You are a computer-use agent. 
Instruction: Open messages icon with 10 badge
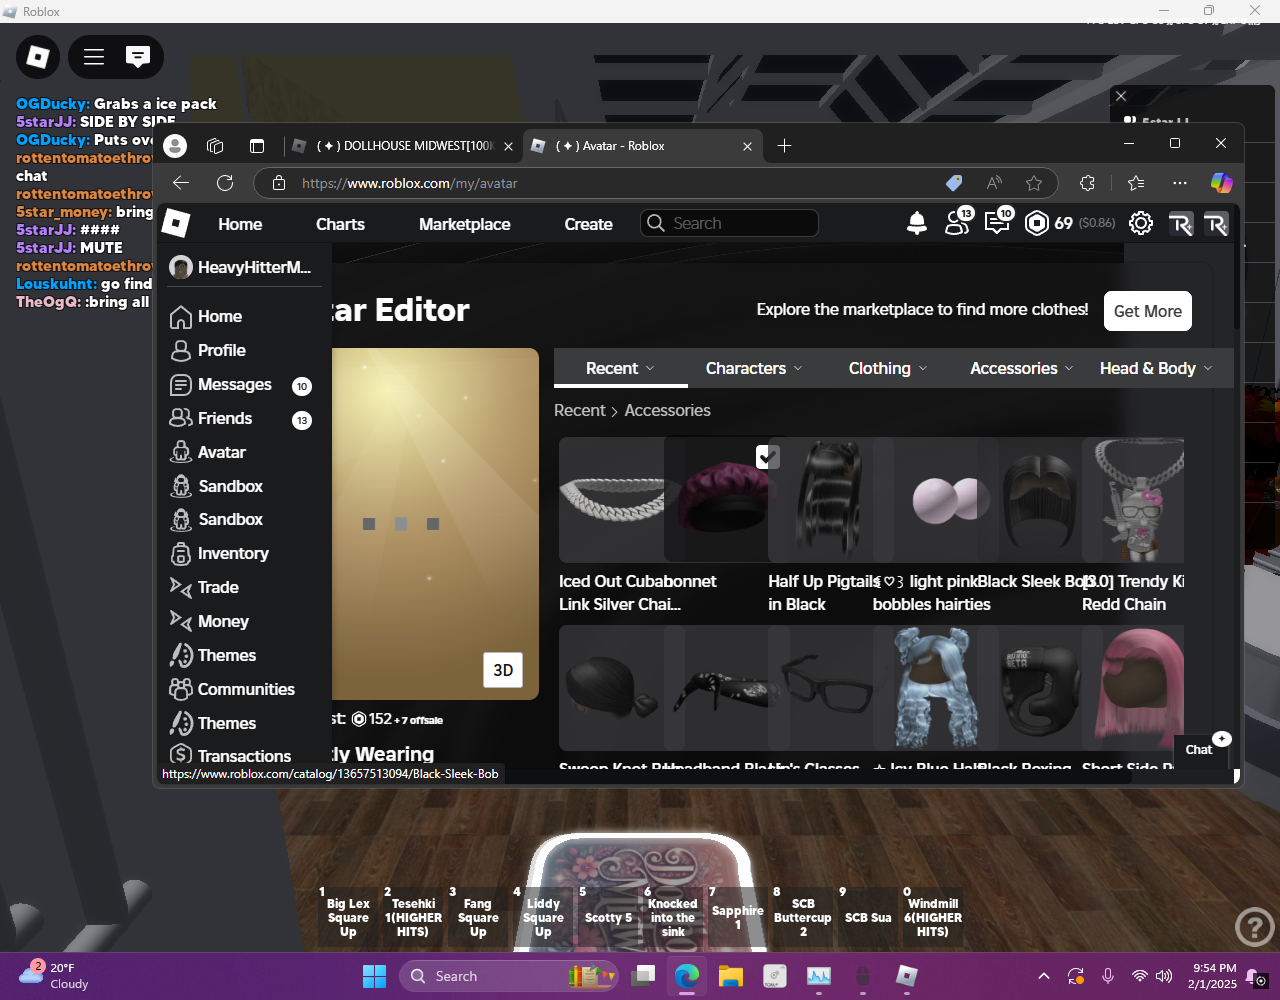998,222
